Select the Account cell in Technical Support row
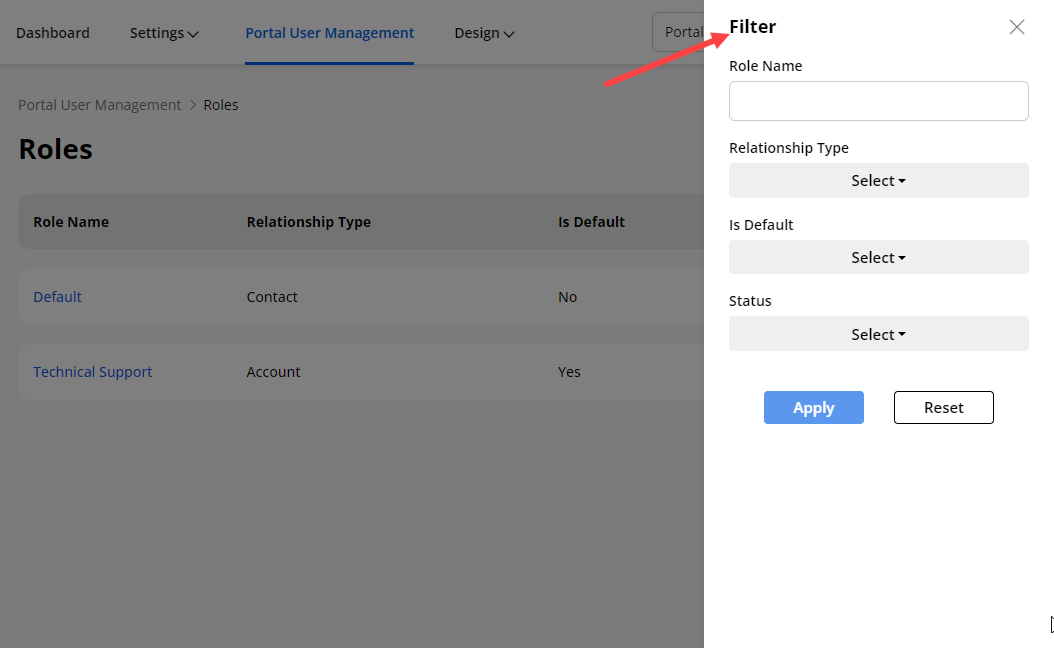 coord(273,372)
